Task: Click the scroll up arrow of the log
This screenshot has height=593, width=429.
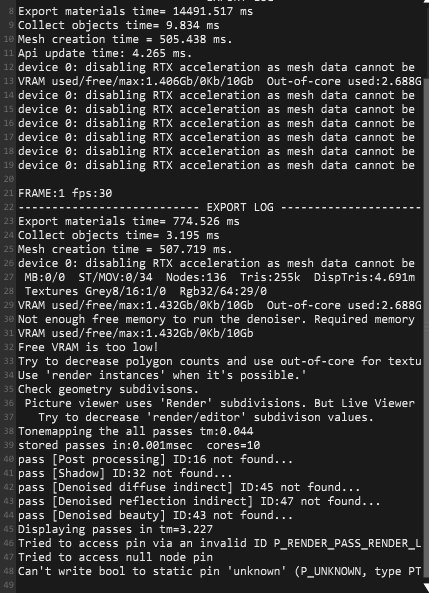Action: (426, 3)
